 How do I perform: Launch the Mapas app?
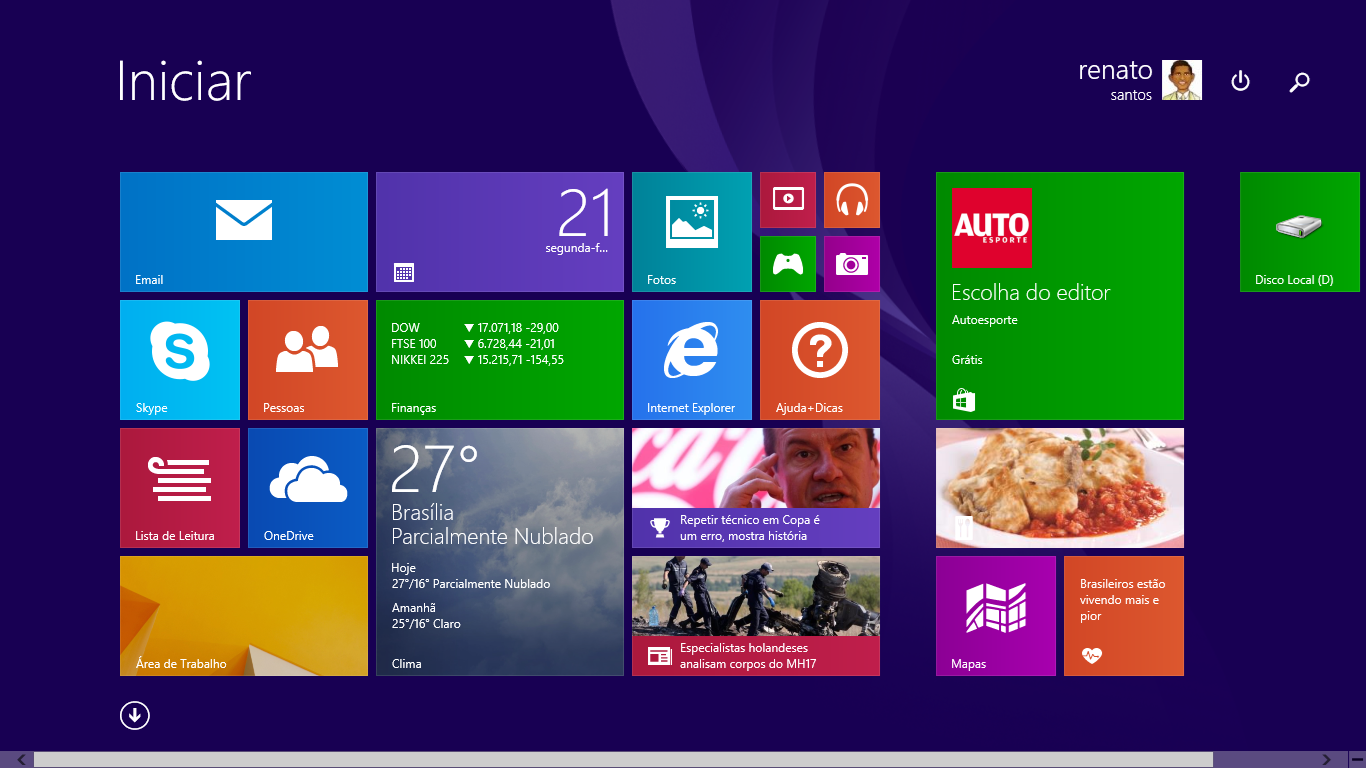[x=996, y=615]
